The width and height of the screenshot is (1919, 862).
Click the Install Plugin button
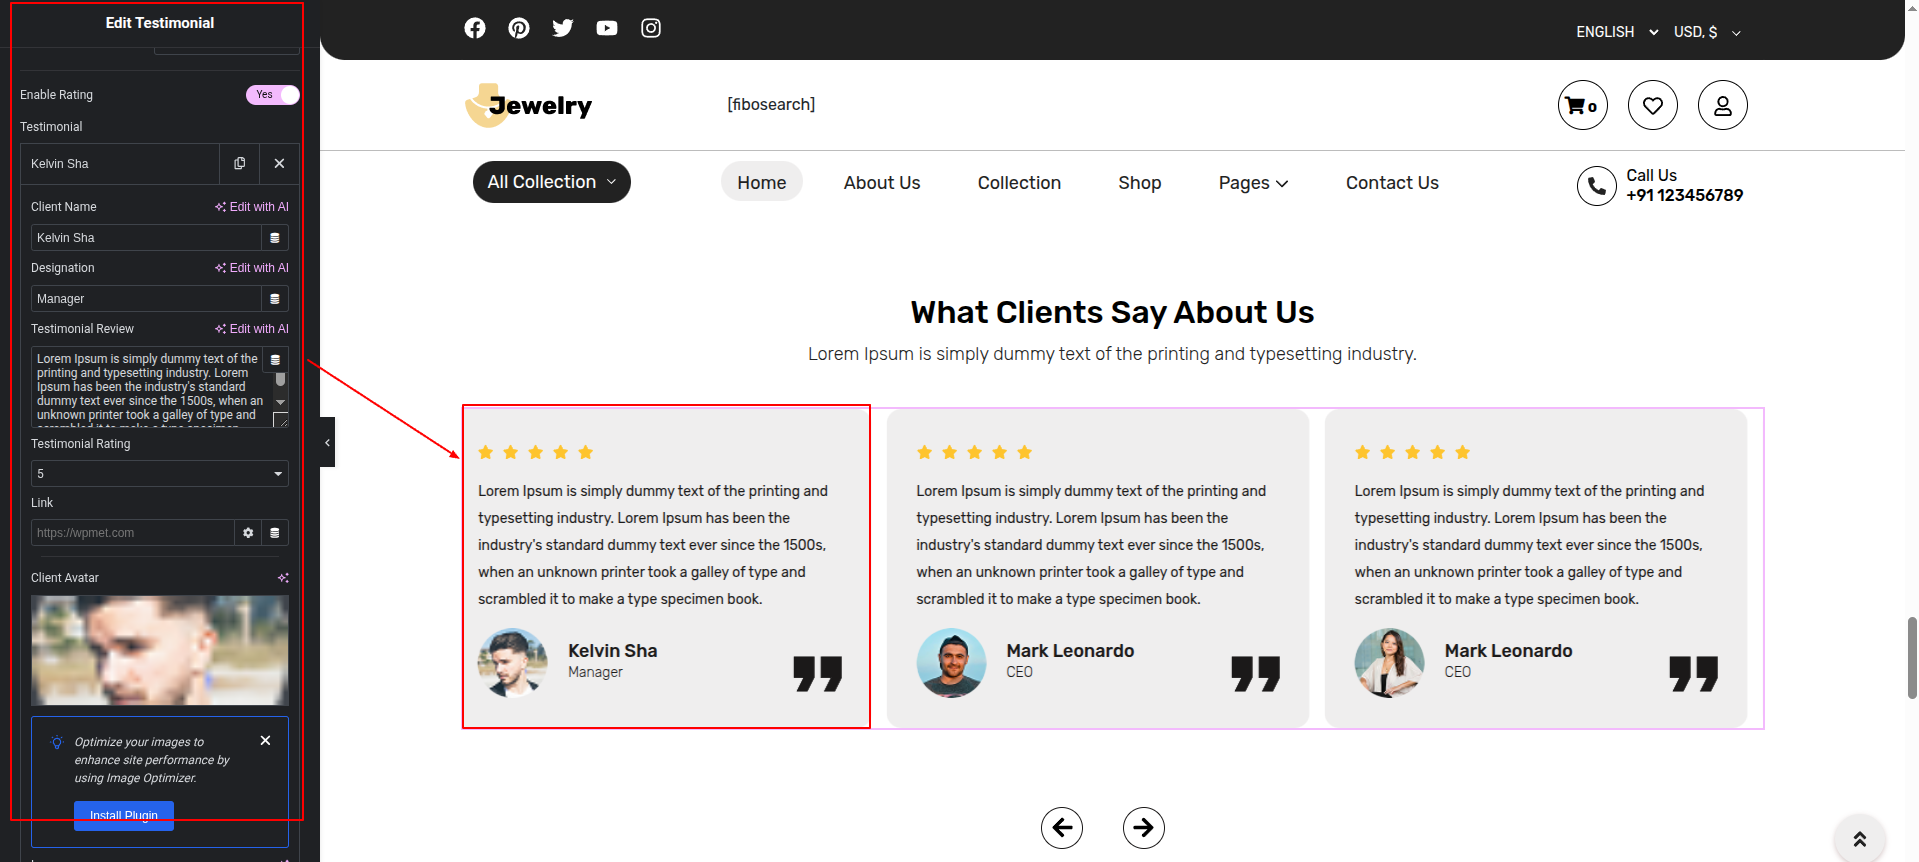[x=124, y=815]
